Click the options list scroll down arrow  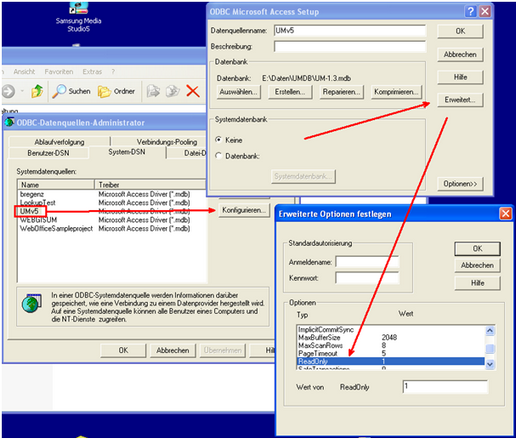(490, 364)
